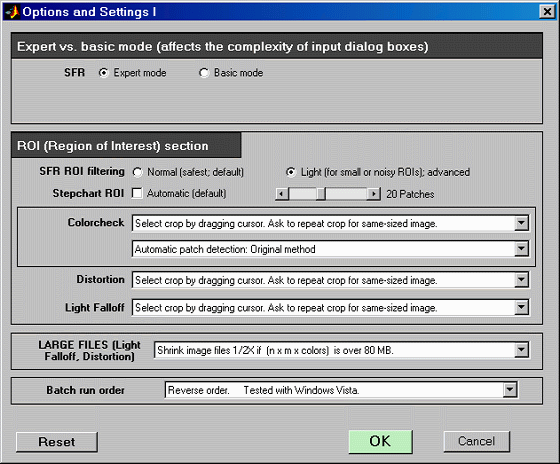Open the LARGE FILES shrink option dropdown

pos(342,350)
